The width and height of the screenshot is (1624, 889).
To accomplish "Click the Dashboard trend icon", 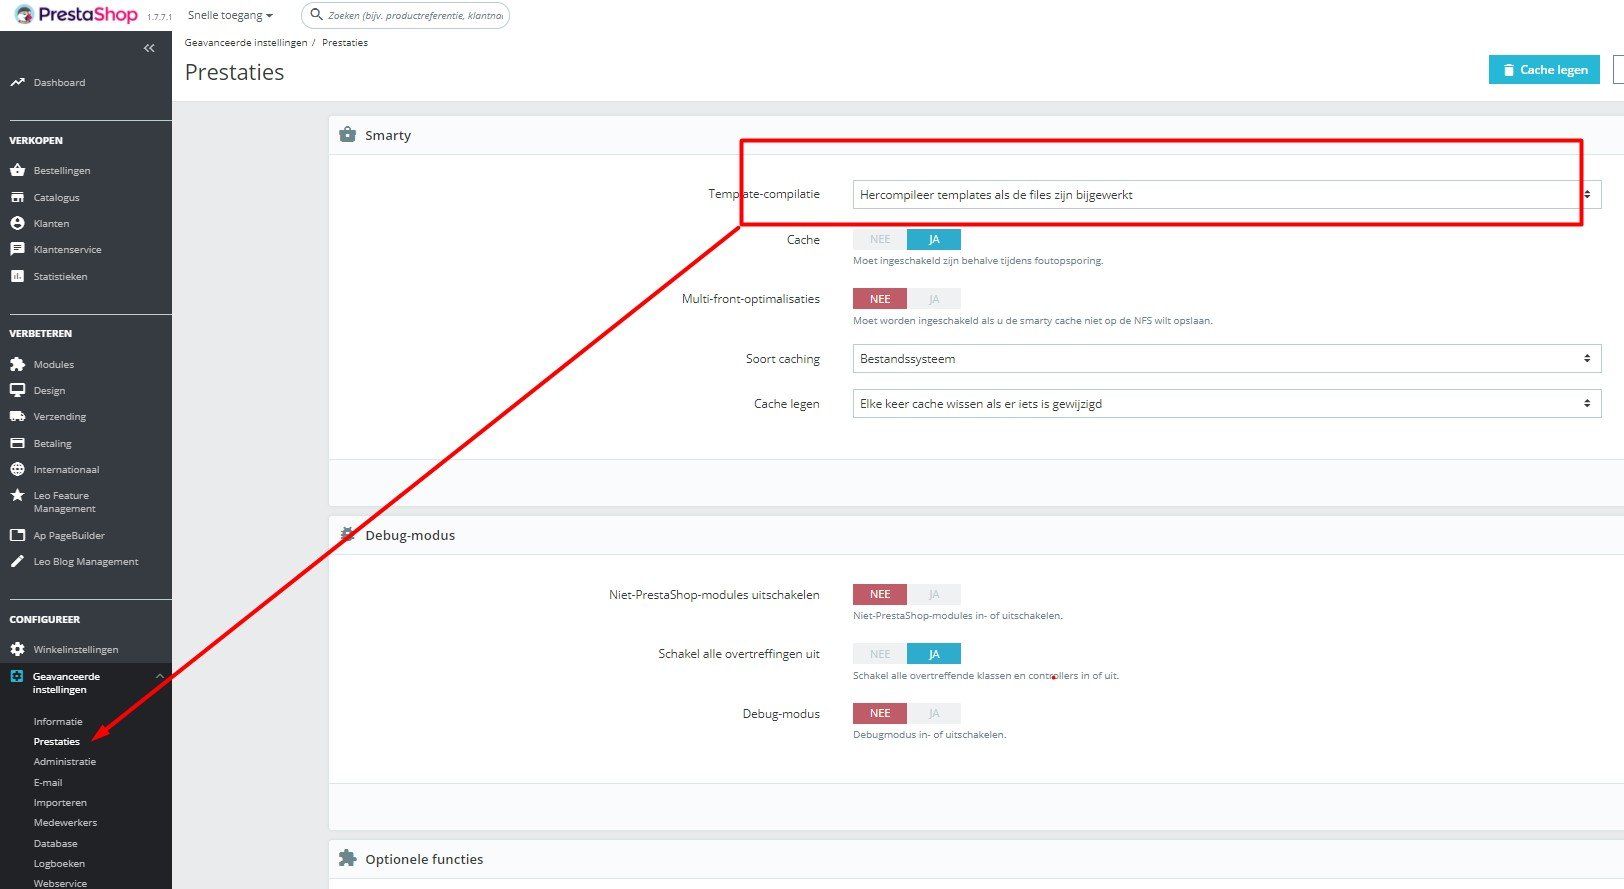I will 17,82.
